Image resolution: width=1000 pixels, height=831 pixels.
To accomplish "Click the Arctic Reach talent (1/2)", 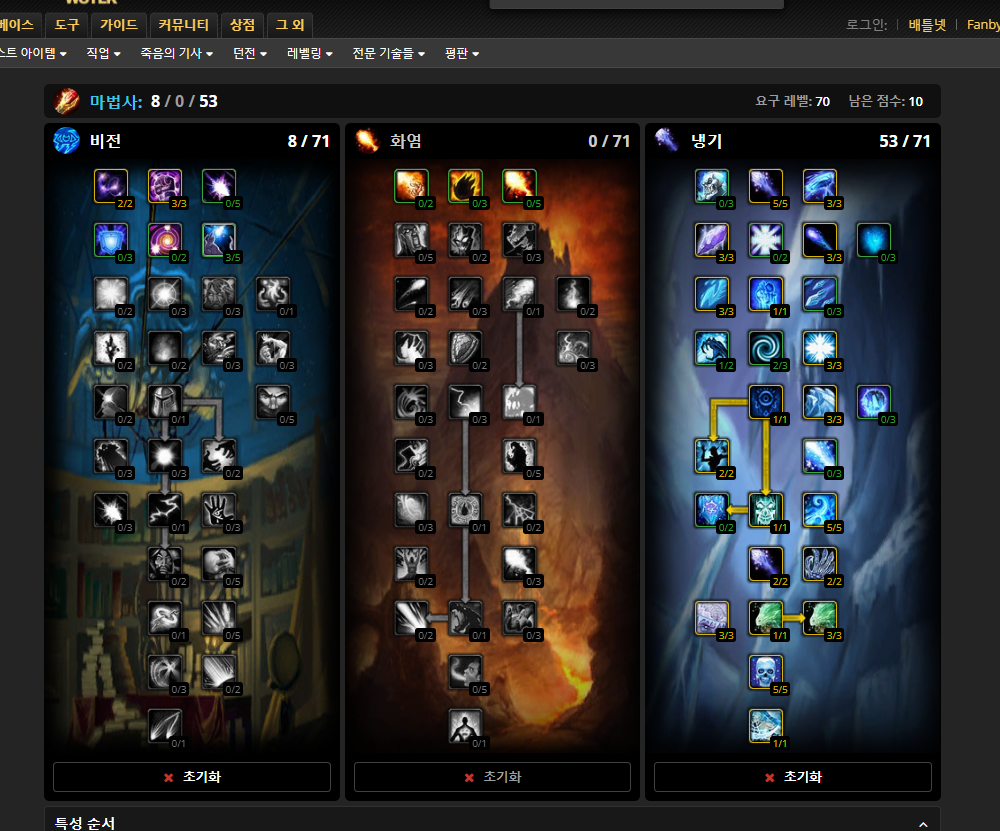I will click(x=712, y=348).
